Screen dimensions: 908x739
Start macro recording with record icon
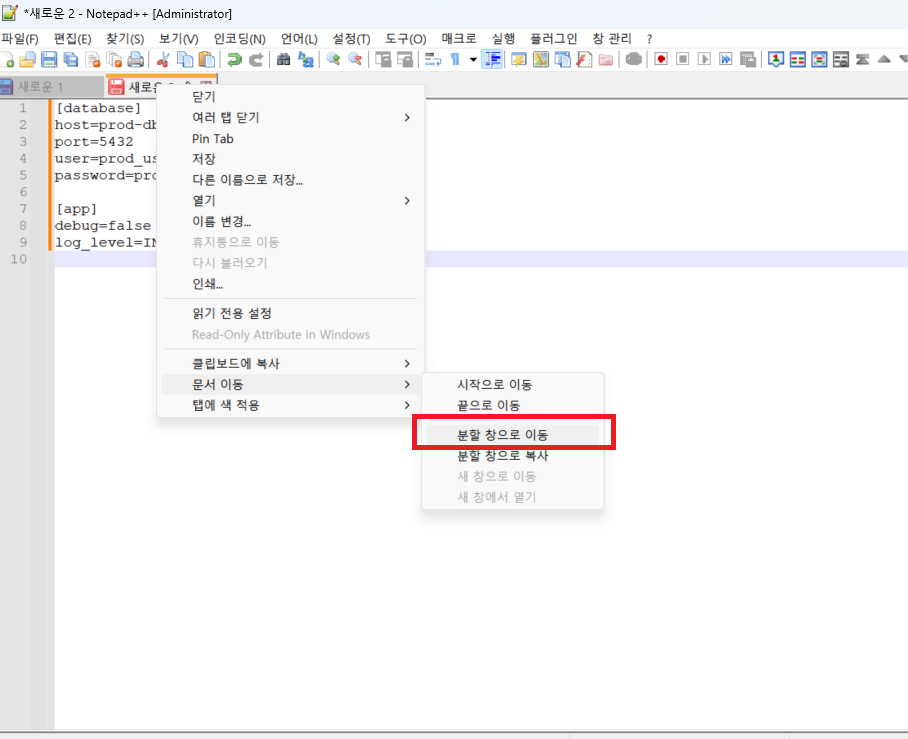point(662,60)
